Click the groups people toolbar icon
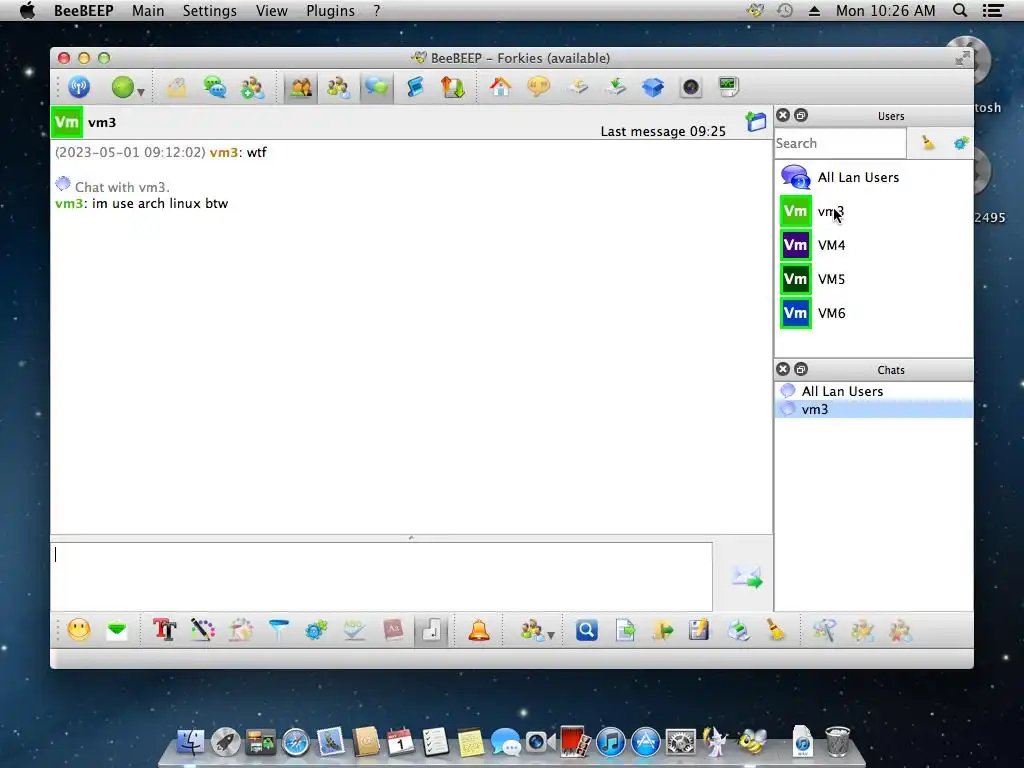Viewport: 1024px width, 768px height. (338, 87)
